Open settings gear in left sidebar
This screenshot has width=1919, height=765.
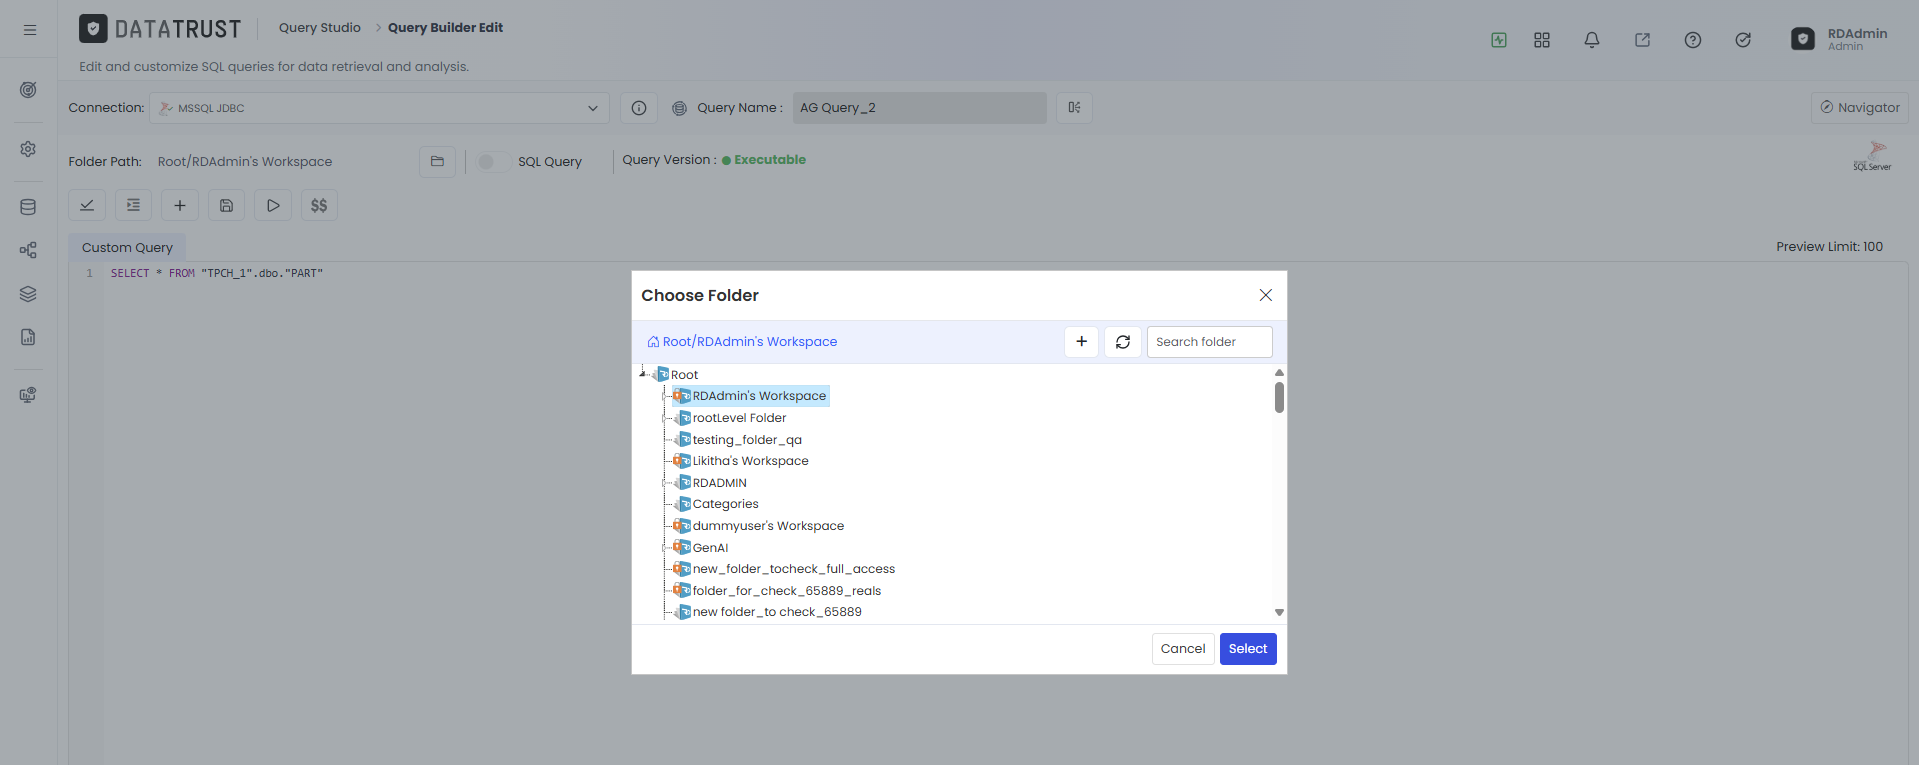[28, 149]
